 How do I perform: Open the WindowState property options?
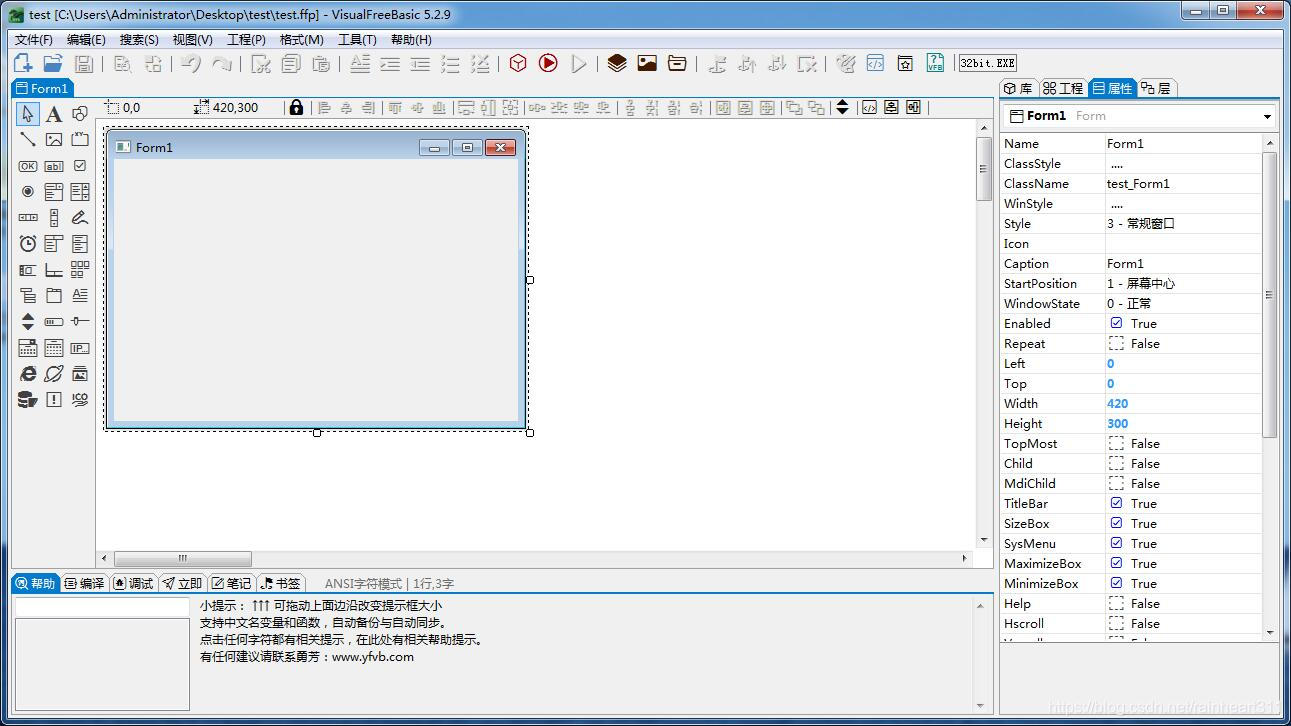pyautogui.click(x=1185, y=303)
